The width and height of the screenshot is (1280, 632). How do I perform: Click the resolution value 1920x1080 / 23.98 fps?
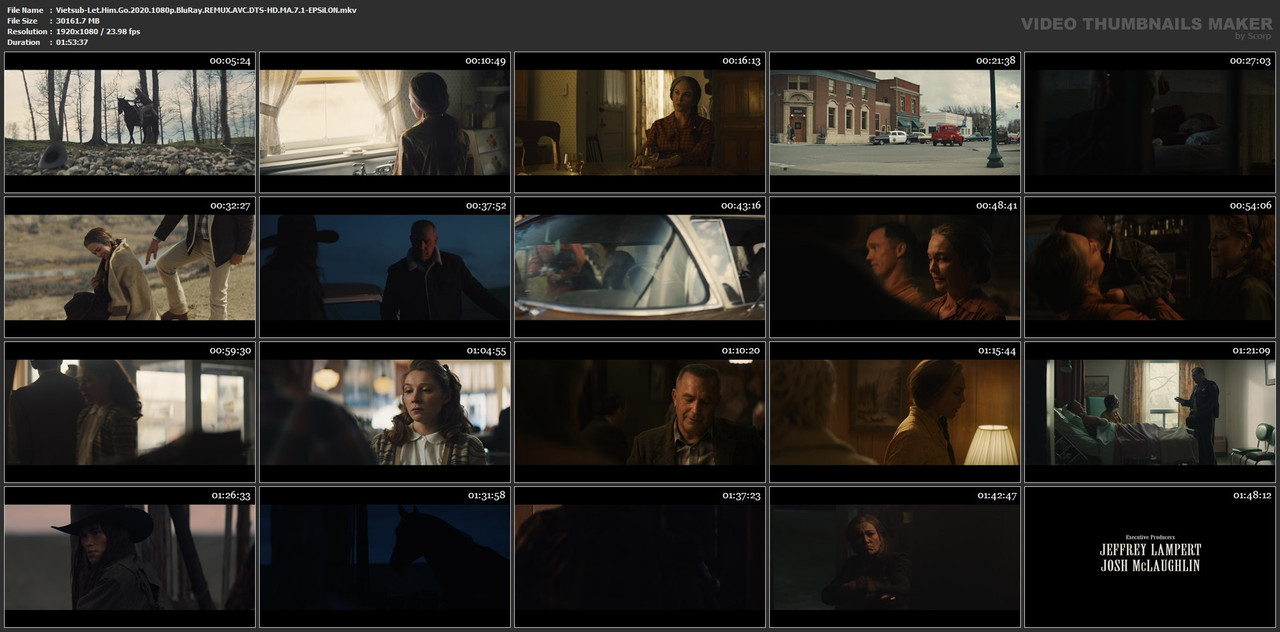coord(97,32)
